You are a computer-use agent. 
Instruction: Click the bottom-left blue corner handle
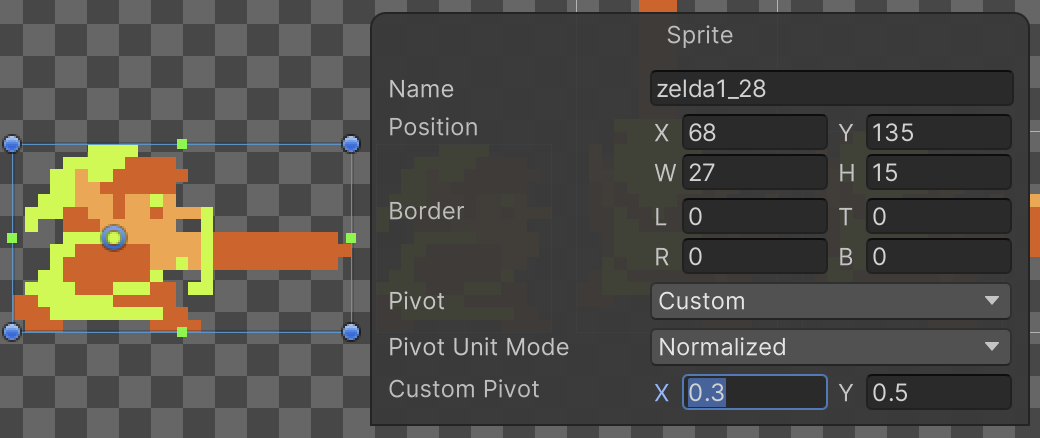point(12,331)
